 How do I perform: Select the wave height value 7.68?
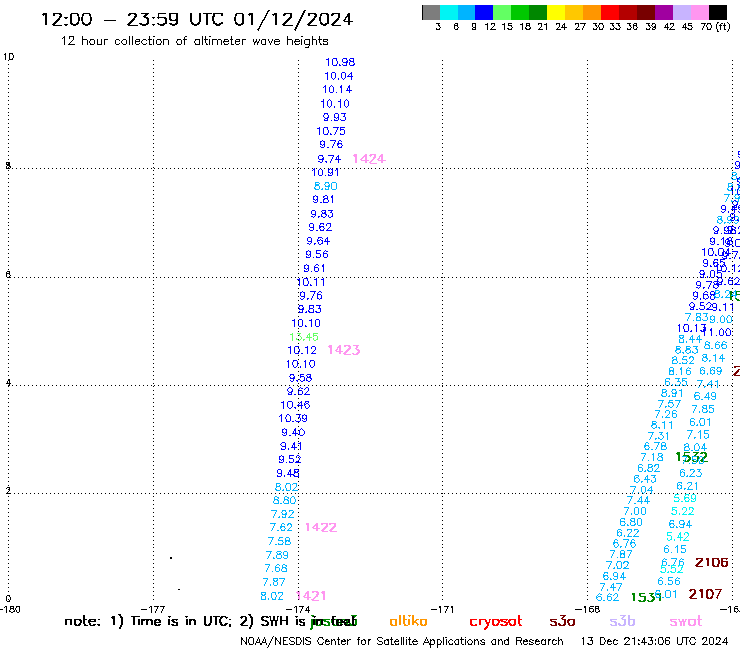click(x=276, y=568)
